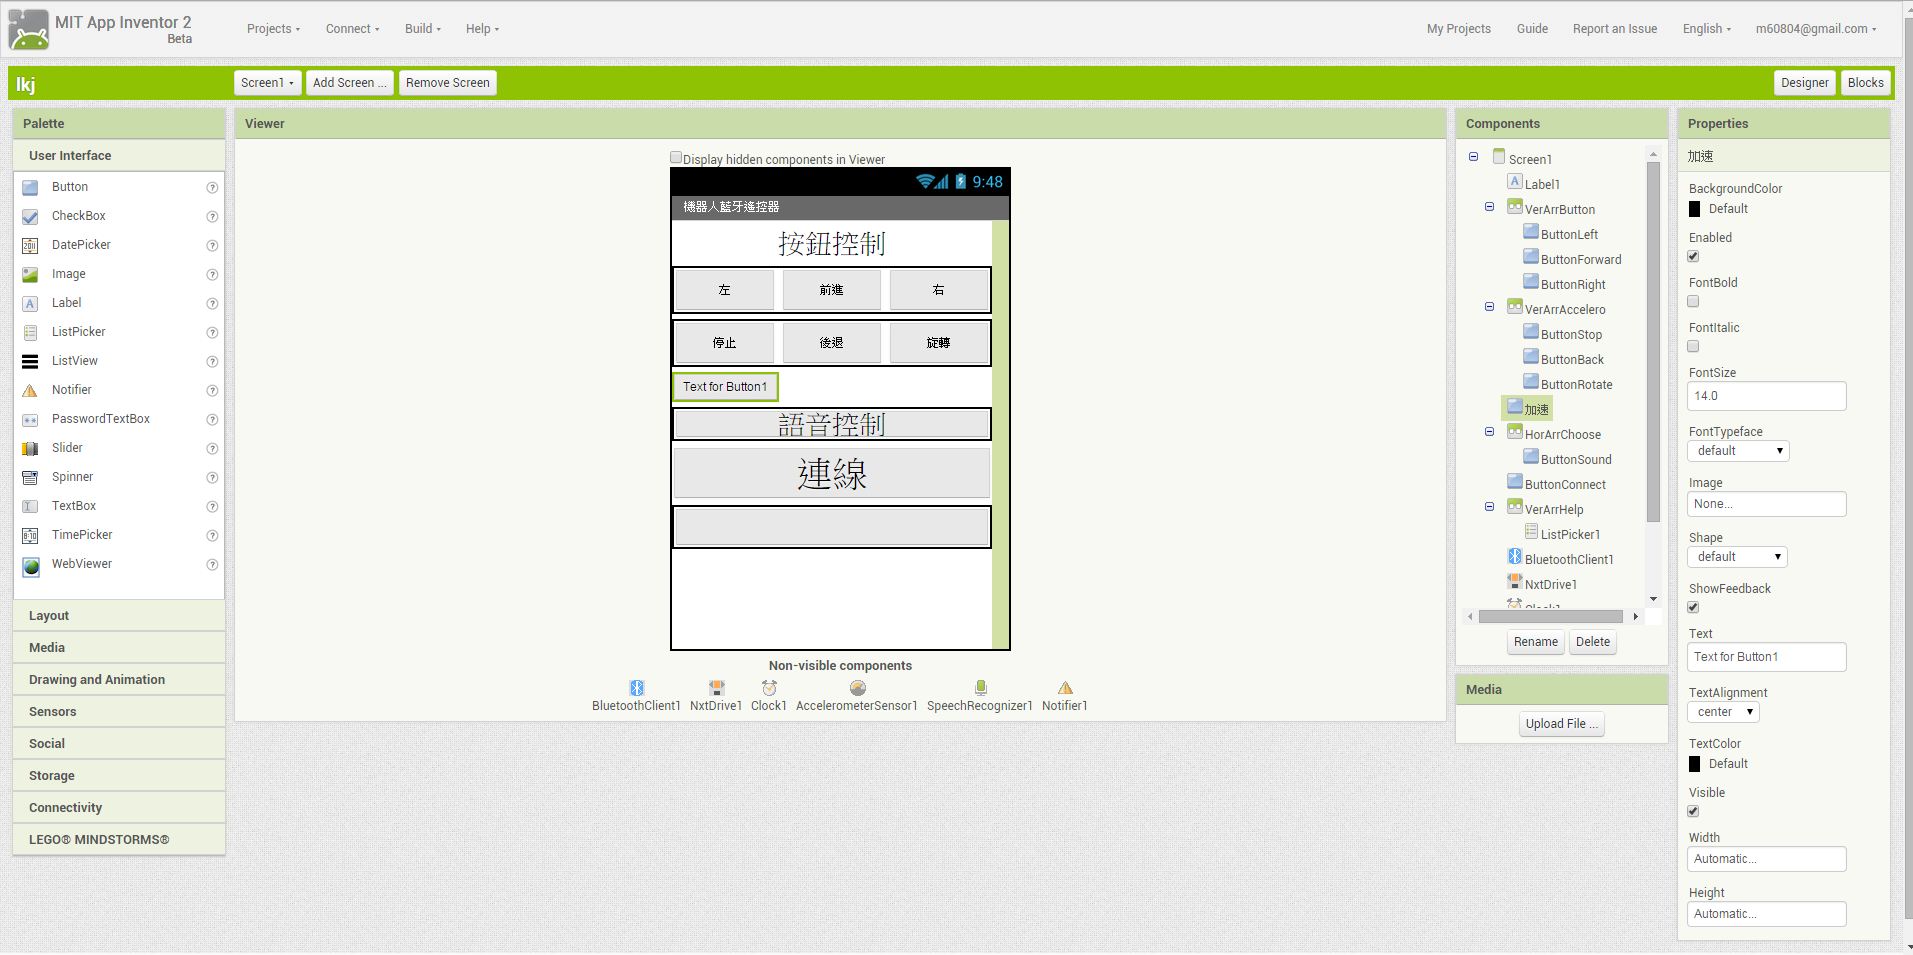Click the MIT App Inventor logo

click(x=28, y=29)
